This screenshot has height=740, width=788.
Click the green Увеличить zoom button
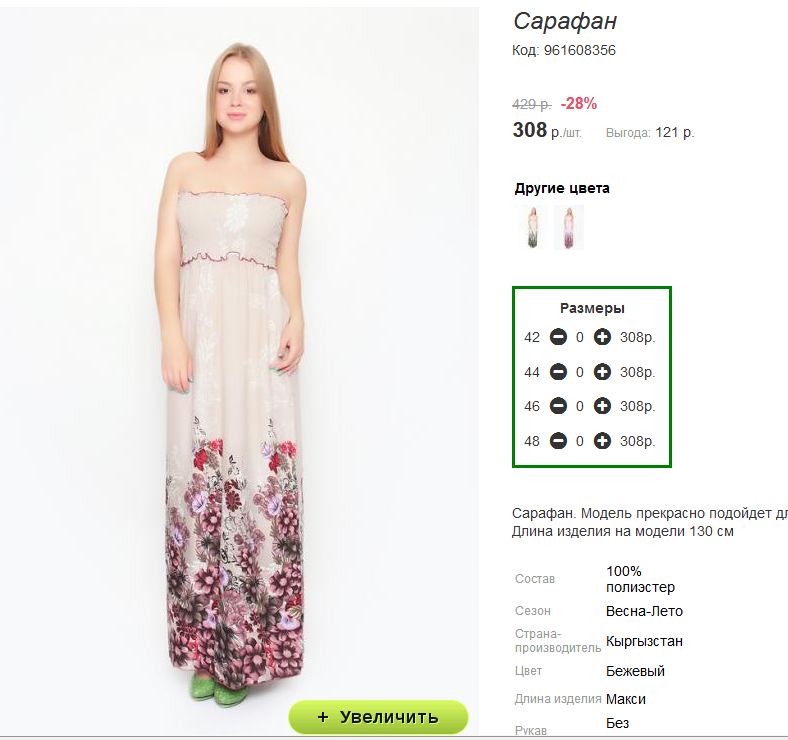pyautogui.click(x=378, y=717)
